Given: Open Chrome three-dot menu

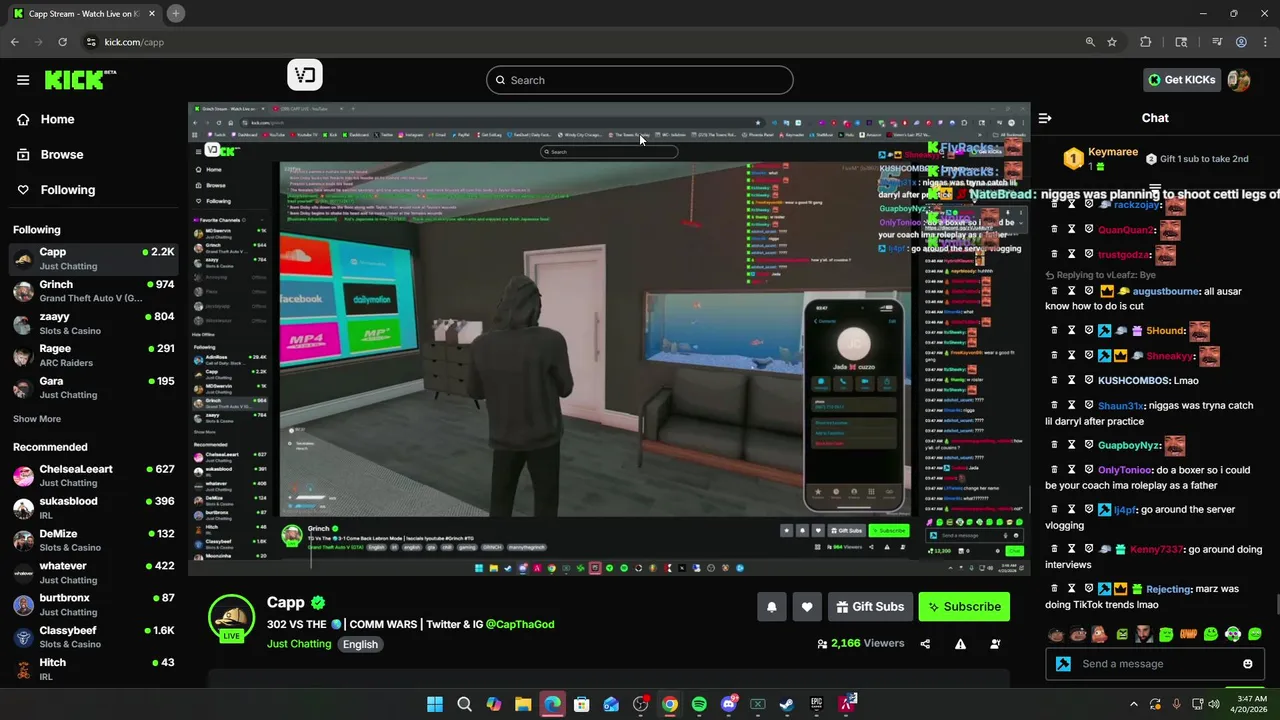Looking at the screenshot, I should pyautogui.click(x=1265, y=42).
